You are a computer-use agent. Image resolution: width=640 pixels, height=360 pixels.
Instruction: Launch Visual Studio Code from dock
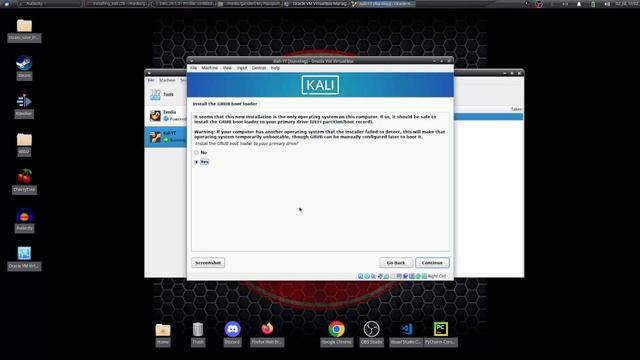tap(406, 334)
